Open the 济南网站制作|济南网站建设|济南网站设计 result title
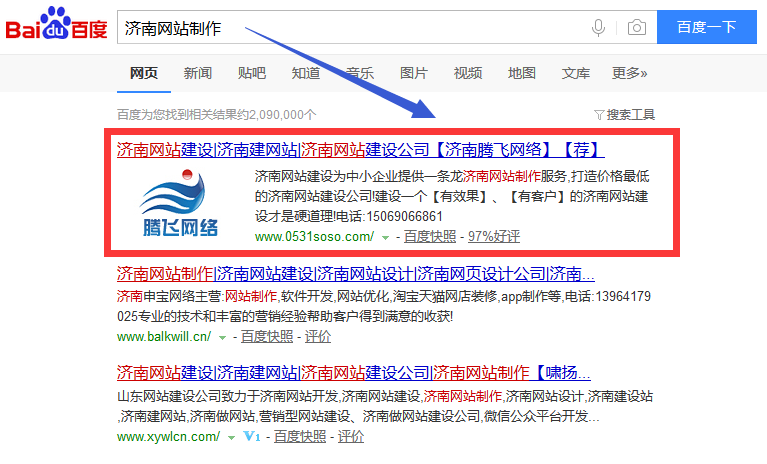Image resolution: width=767 pixels, height=464 pixels. coord(356,274)
